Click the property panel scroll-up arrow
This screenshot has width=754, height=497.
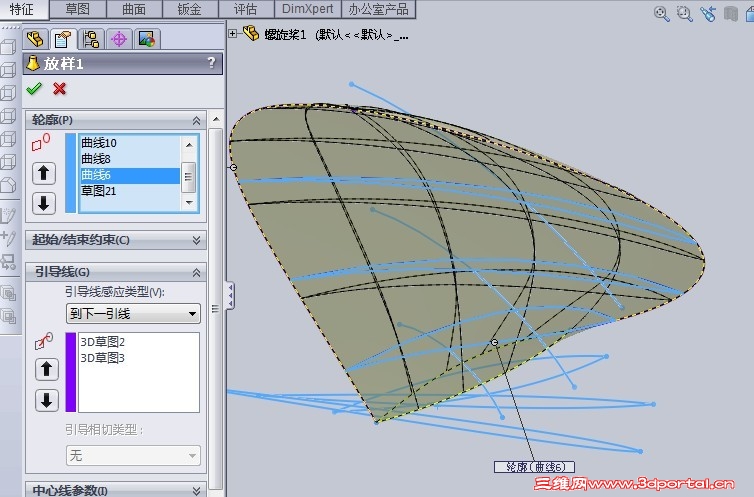216,119
